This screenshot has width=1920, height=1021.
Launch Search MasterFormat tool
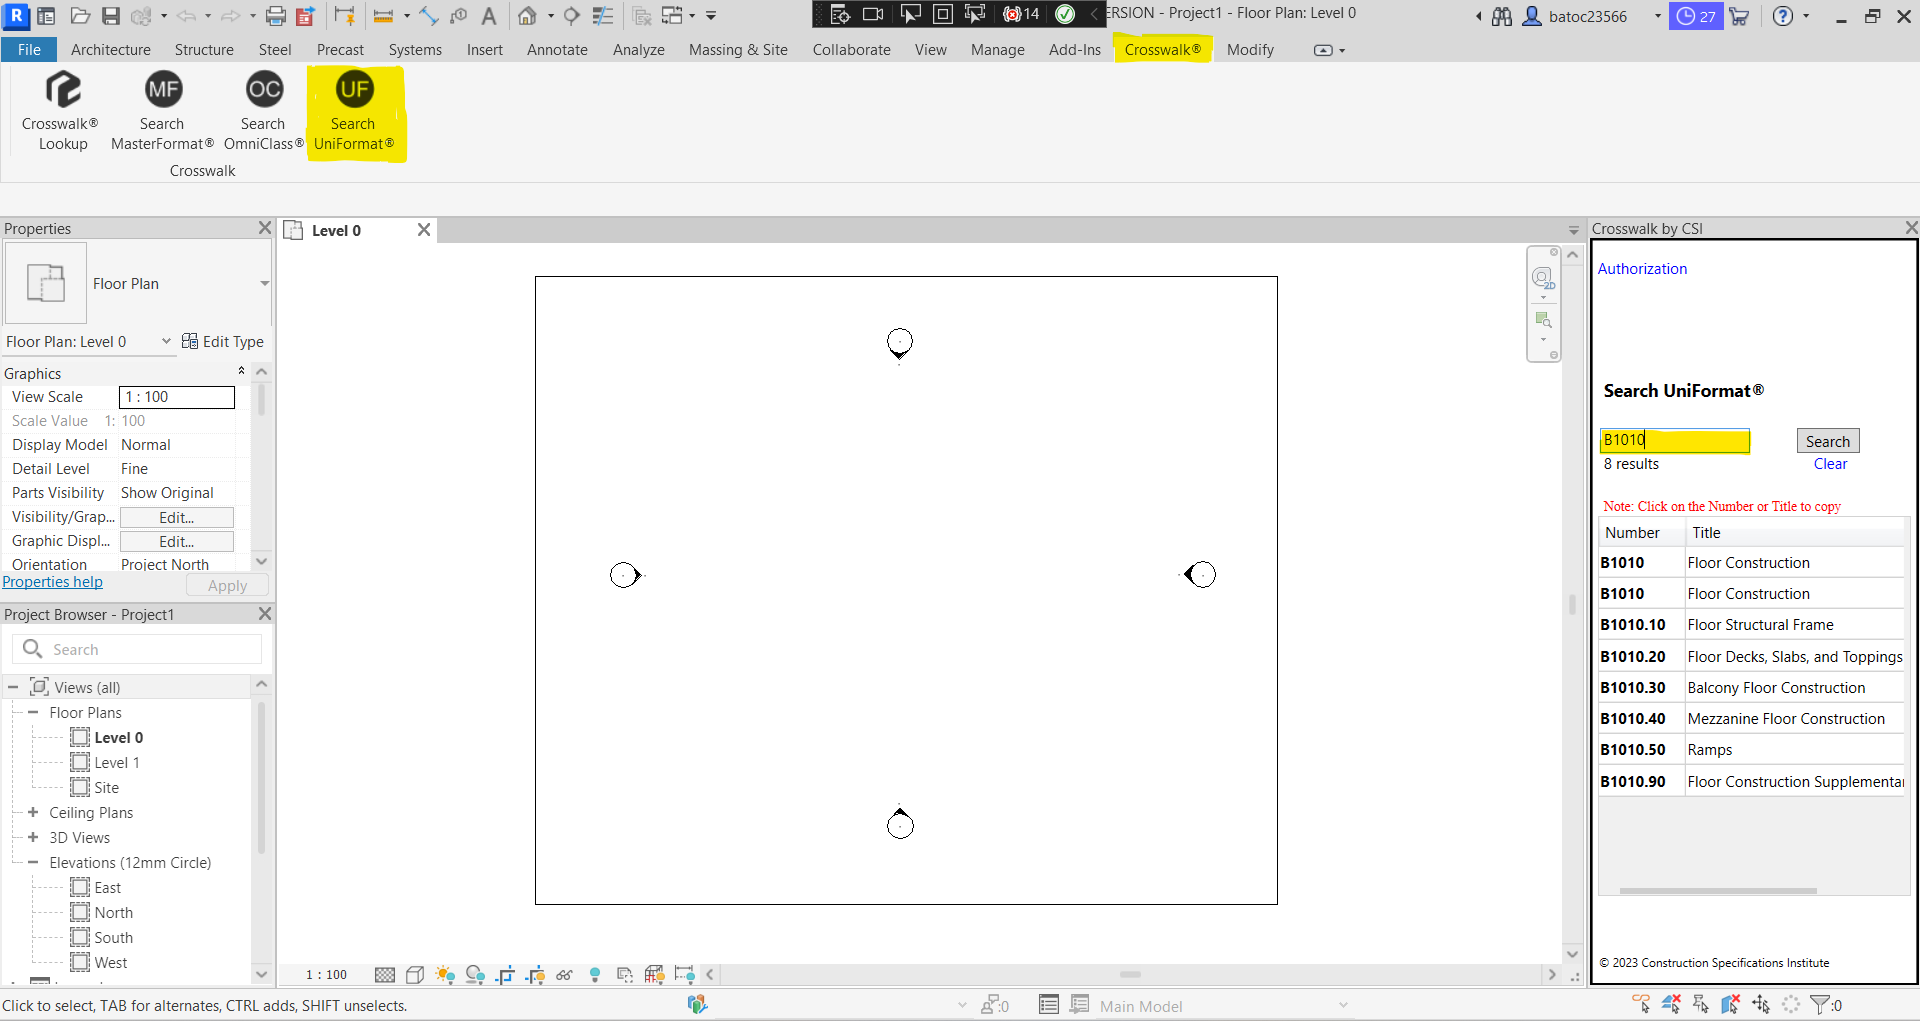162,110
